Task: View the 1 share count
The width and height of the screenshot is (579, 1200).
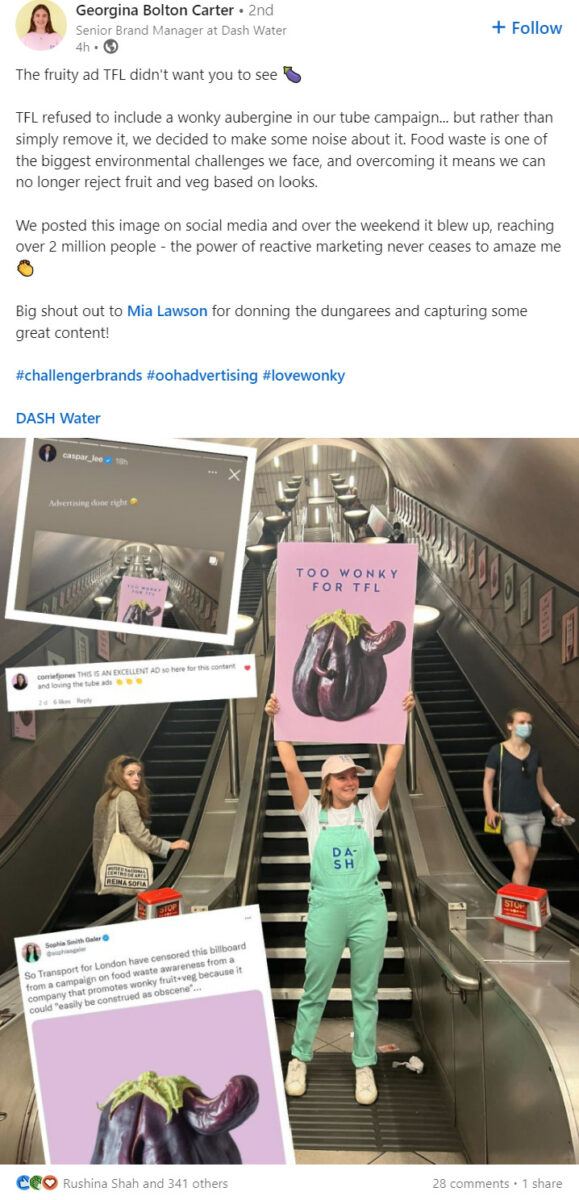Action: [542, 1183]
